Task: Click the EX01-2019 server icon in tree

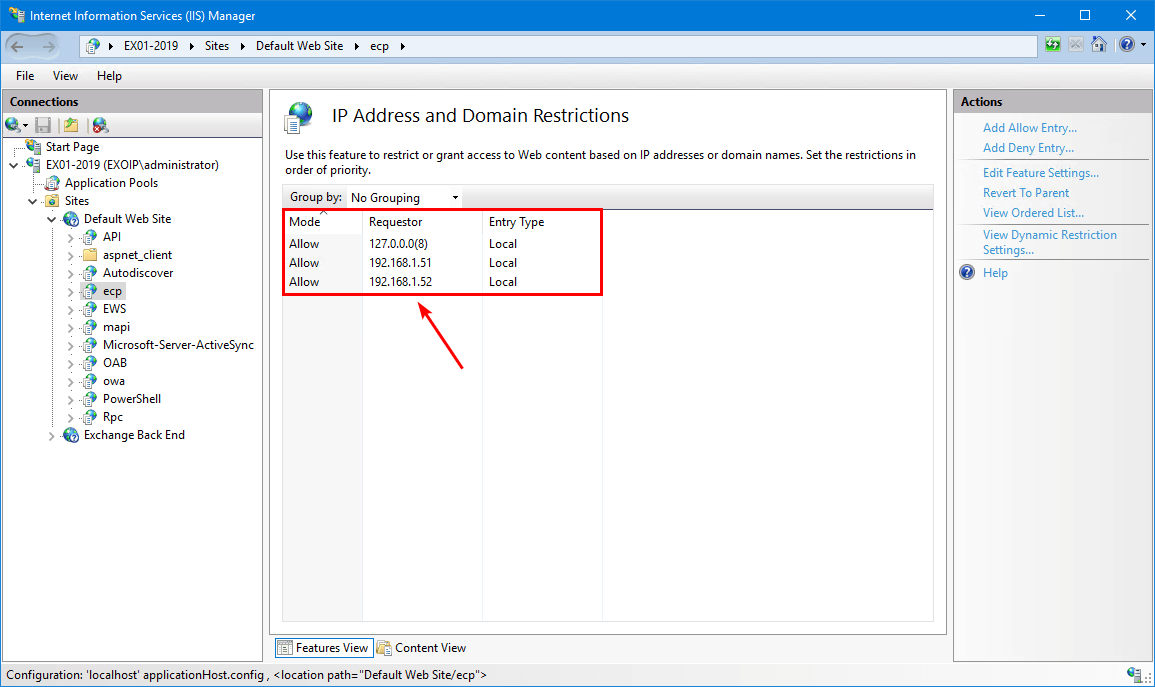Action: (33, 165)
